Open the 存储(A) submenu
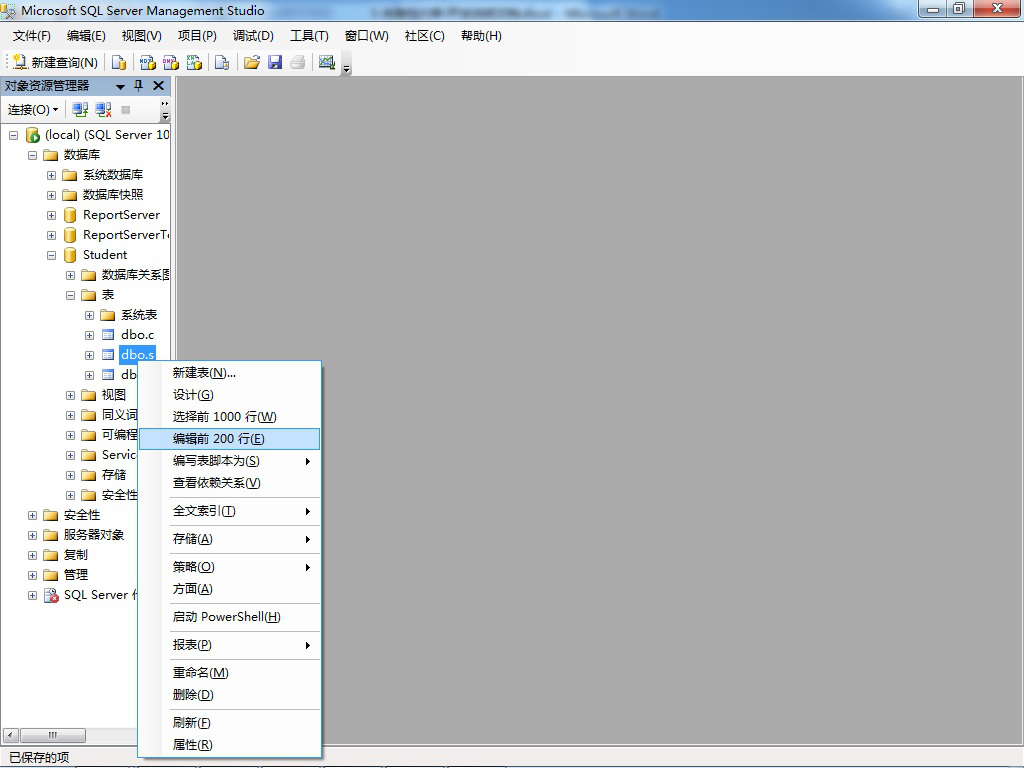The image size is (1024, 768). pyautogui.click(x=230, y=539)
